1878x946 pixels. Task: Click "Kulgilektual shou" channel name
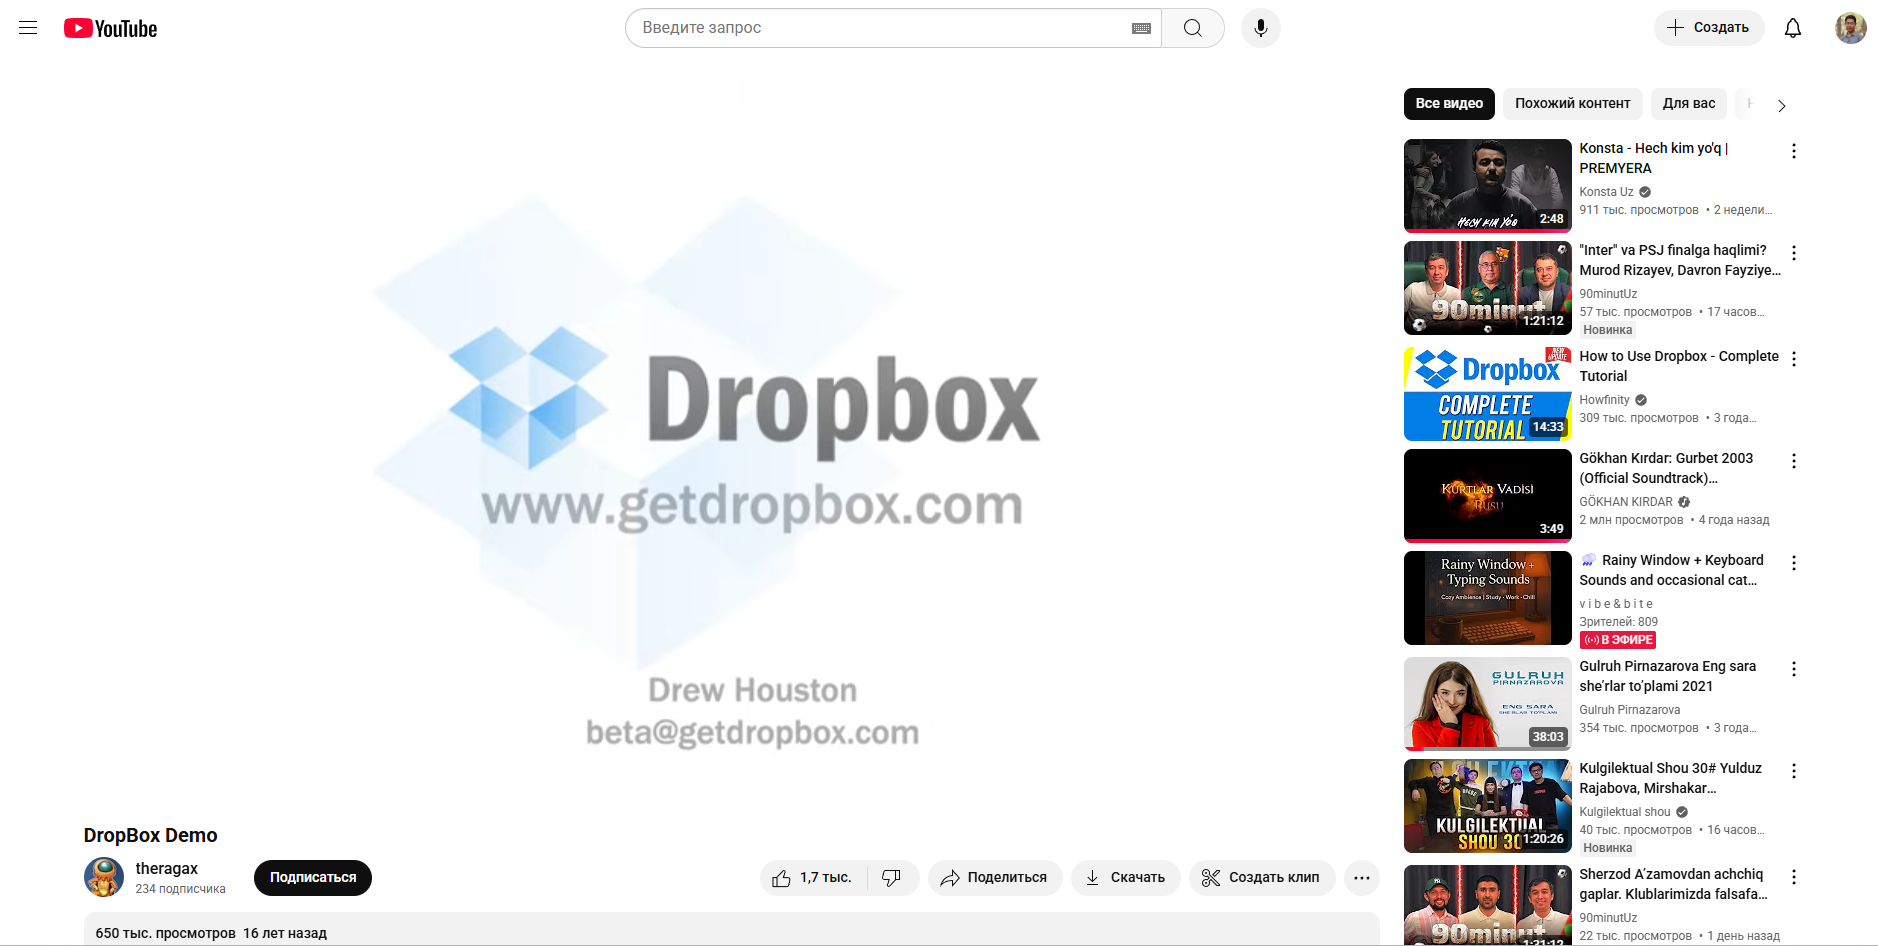(x=1625, y=812)
